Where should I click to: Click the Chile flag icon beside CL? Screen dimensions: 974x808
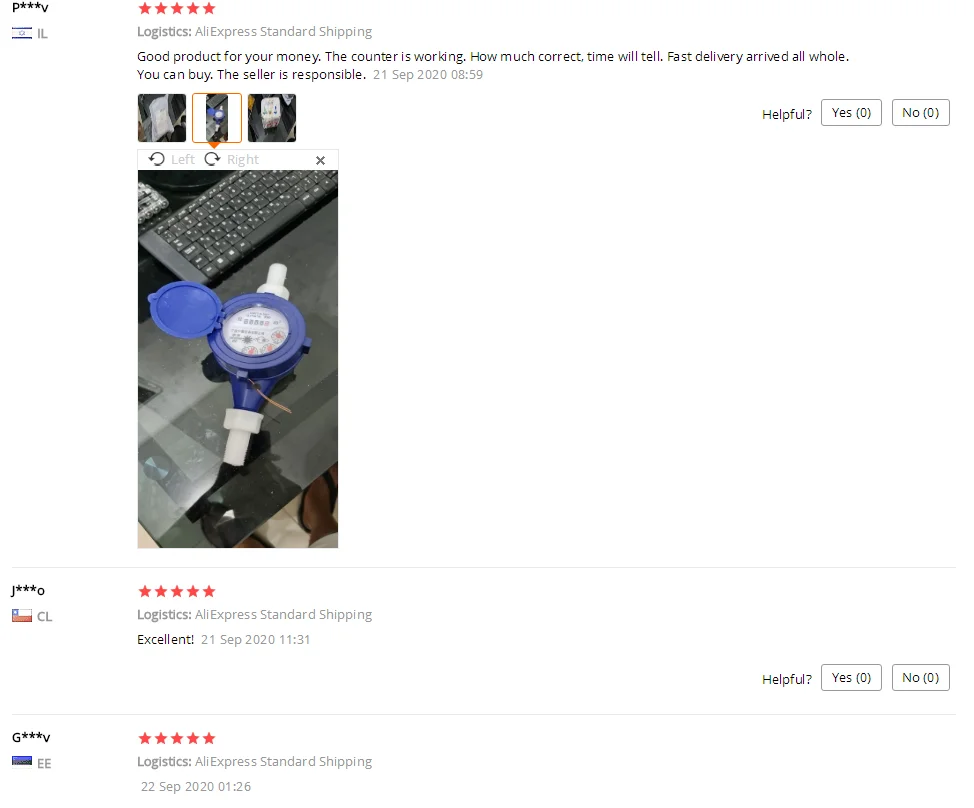coord(22,615)
